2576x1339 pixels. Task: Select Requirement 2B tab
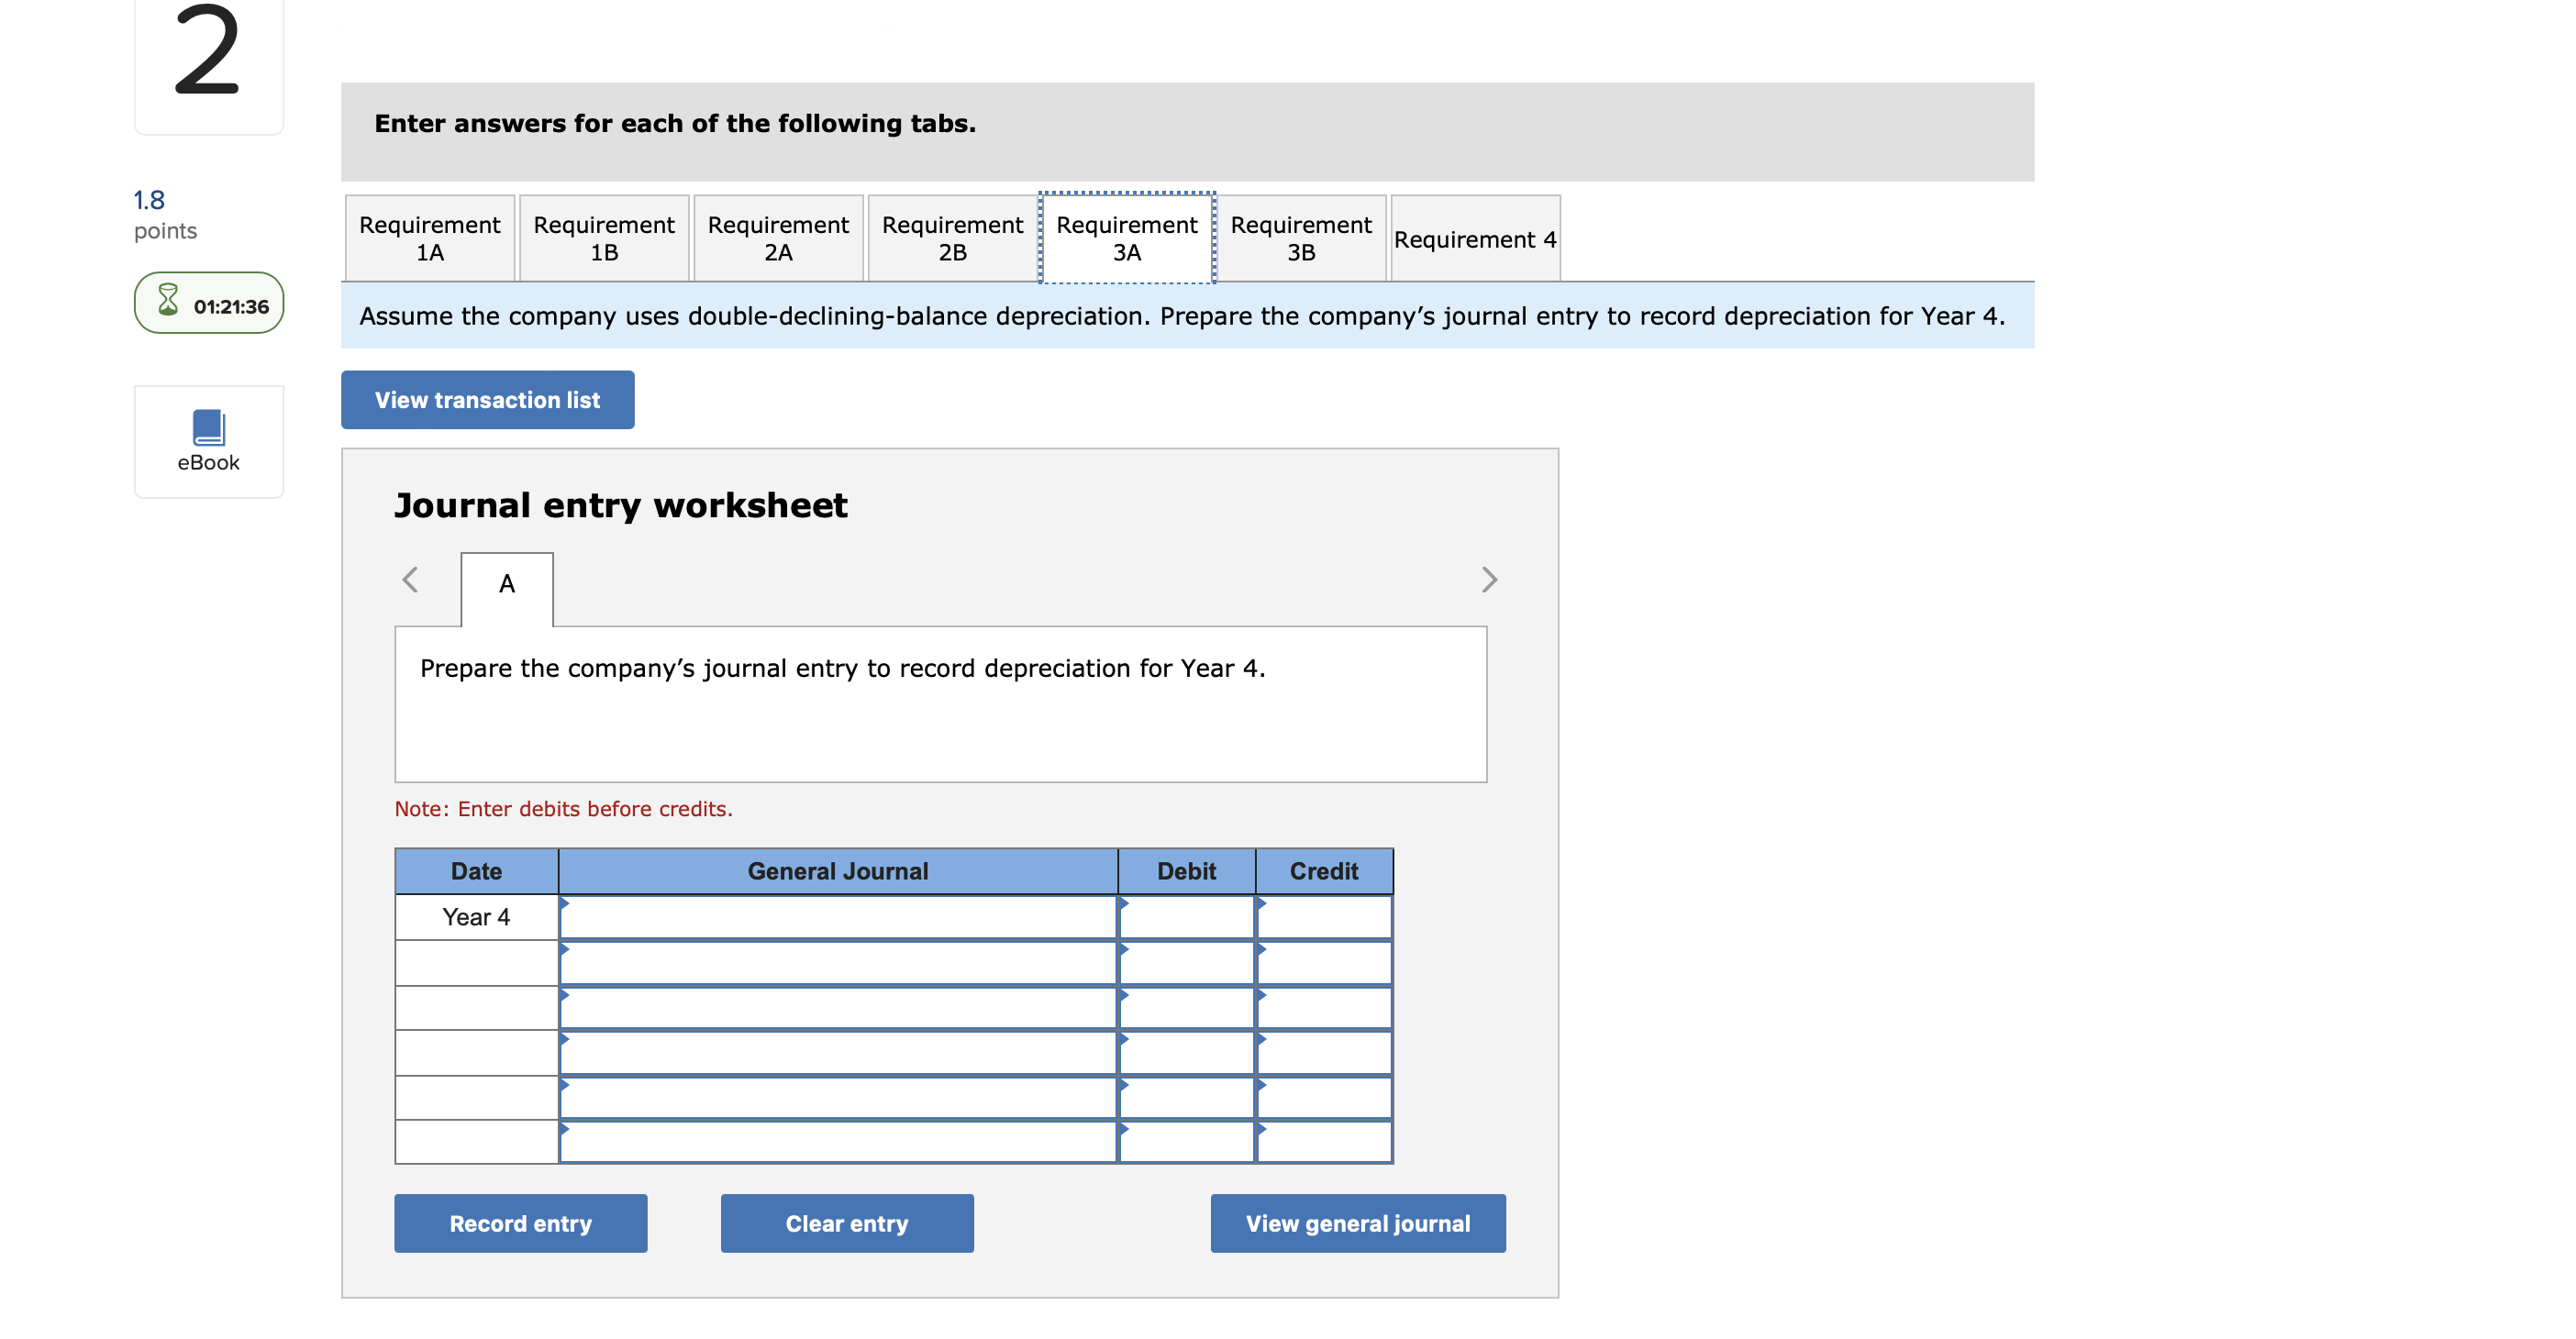click(x=952, y=238)
